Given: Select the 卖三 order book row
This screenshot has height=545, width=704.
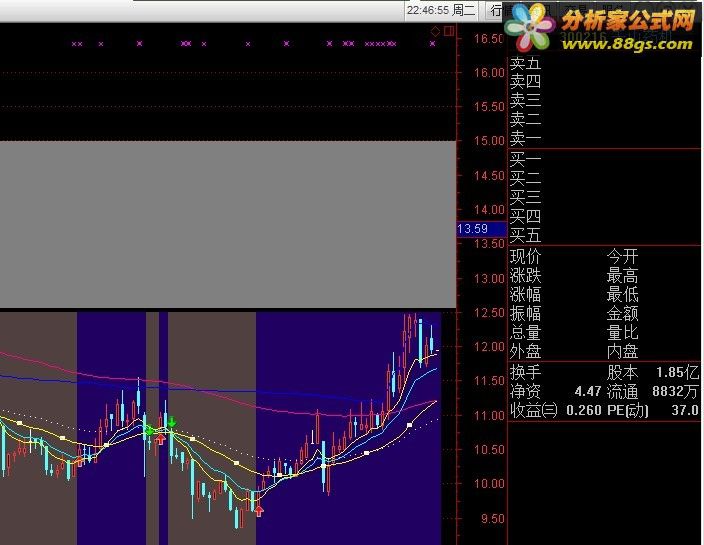Looking at the screenshot, I should 604,101.
